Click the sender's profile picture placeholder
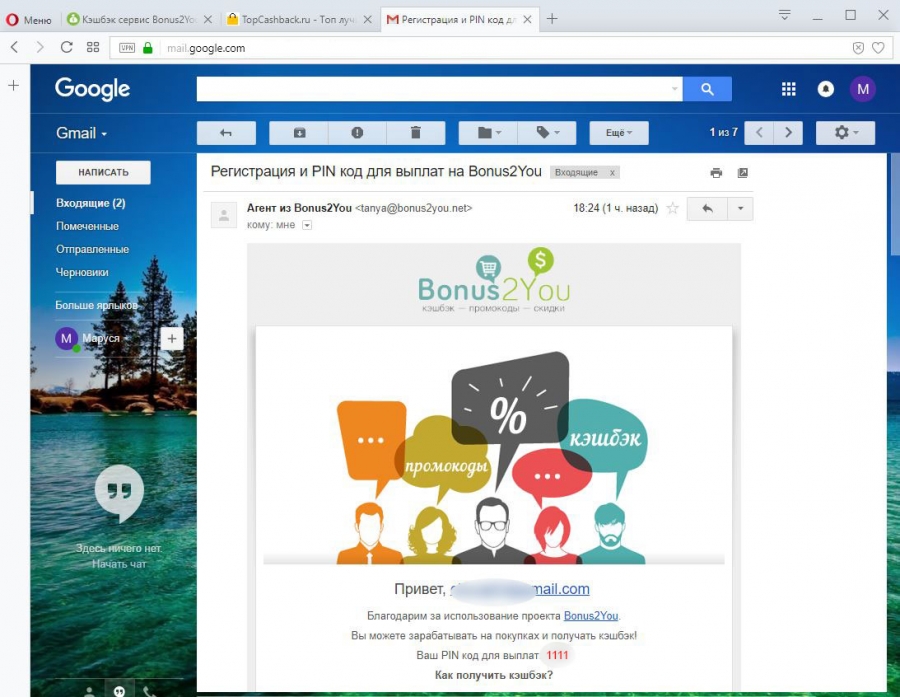 coord(224,215)
